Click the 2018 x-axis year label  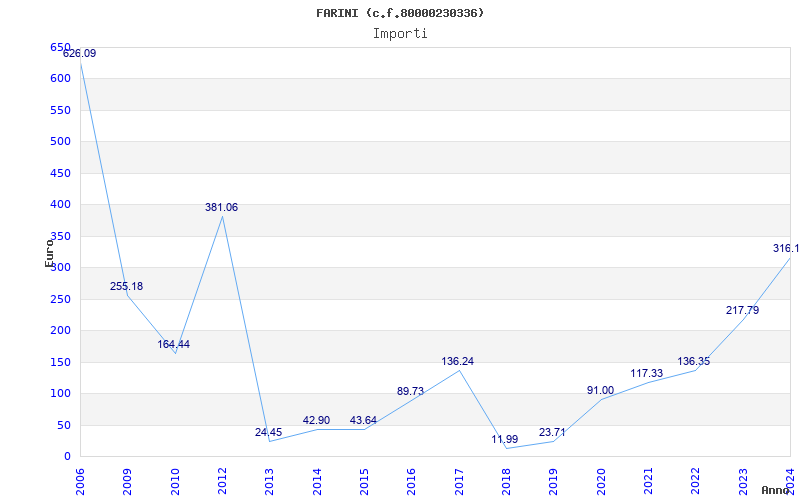[506, 482]
